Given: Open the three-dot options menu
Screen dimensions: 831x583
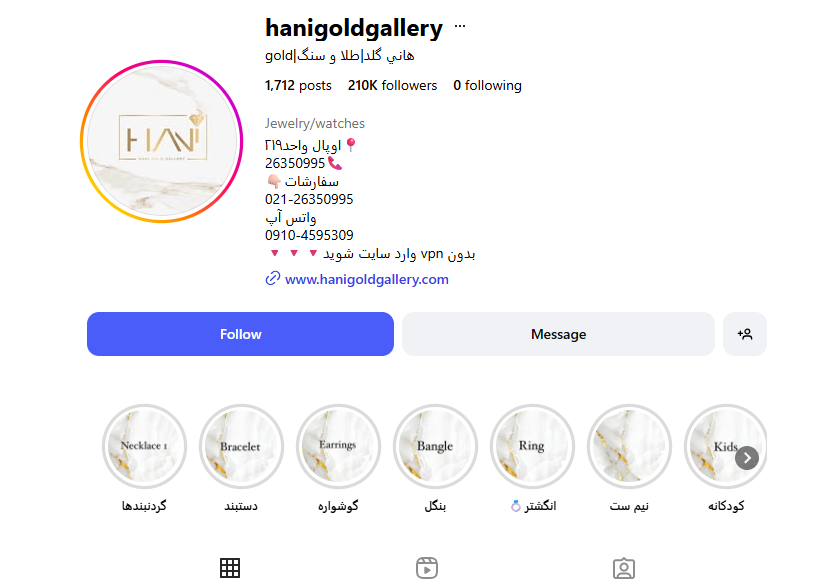Looking at the screenshot, I should [459, 26].
